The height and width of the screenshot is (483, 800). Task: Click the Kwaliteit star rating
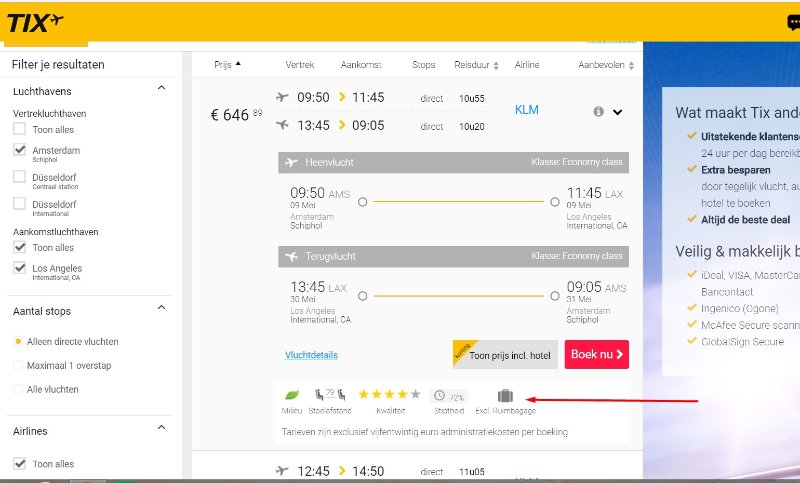(389, 395)
